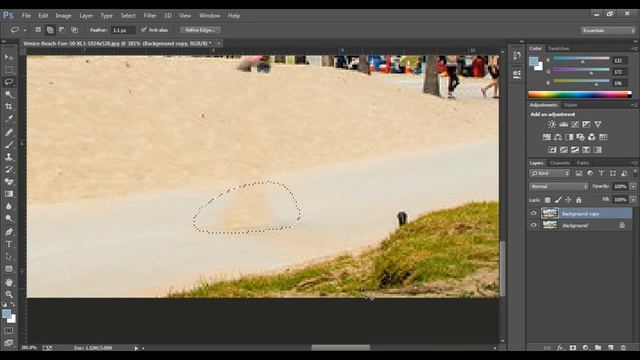Screen dimensions: 640x360
Task: Toggle the Anti-alias checkbox
Action: tap(143, 30)
